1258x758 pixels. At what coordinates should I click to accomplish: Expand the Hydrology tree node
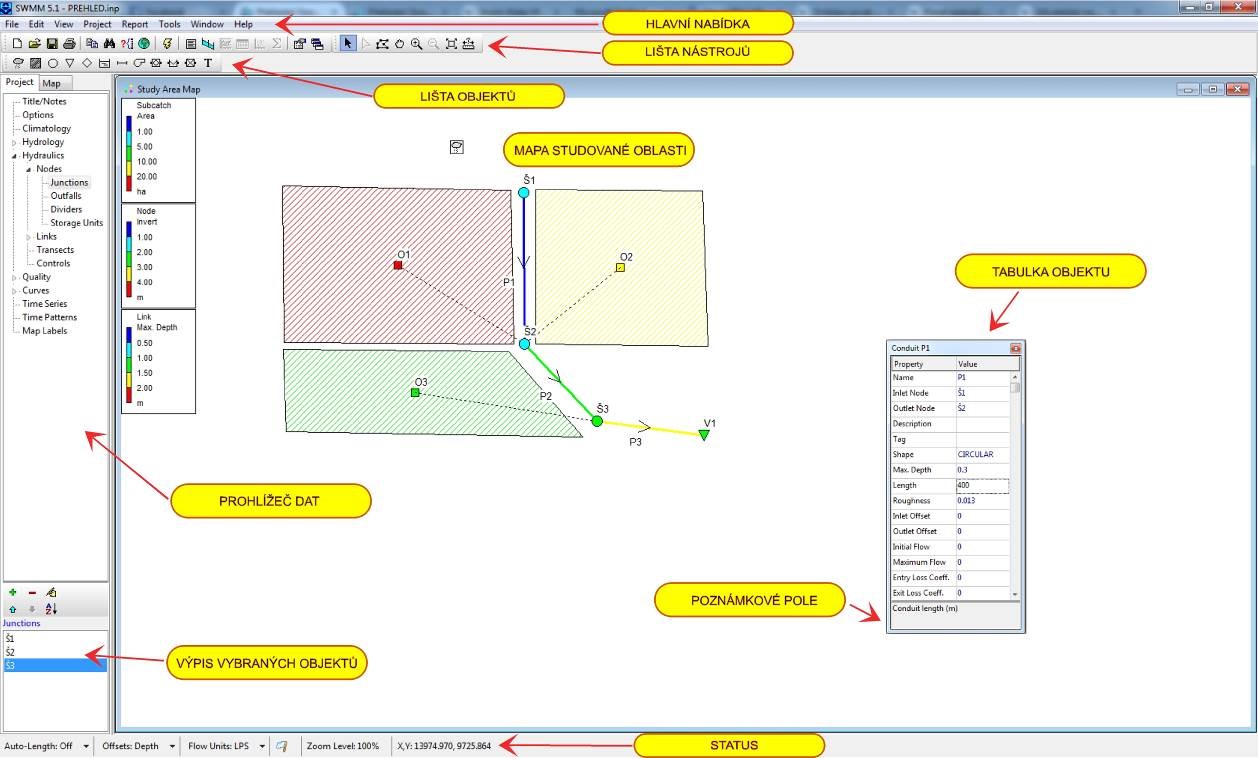pos(14,142)
